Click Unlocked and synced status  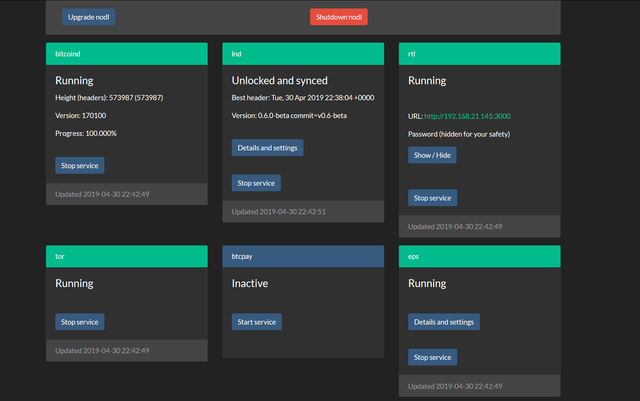coord(280,80)
